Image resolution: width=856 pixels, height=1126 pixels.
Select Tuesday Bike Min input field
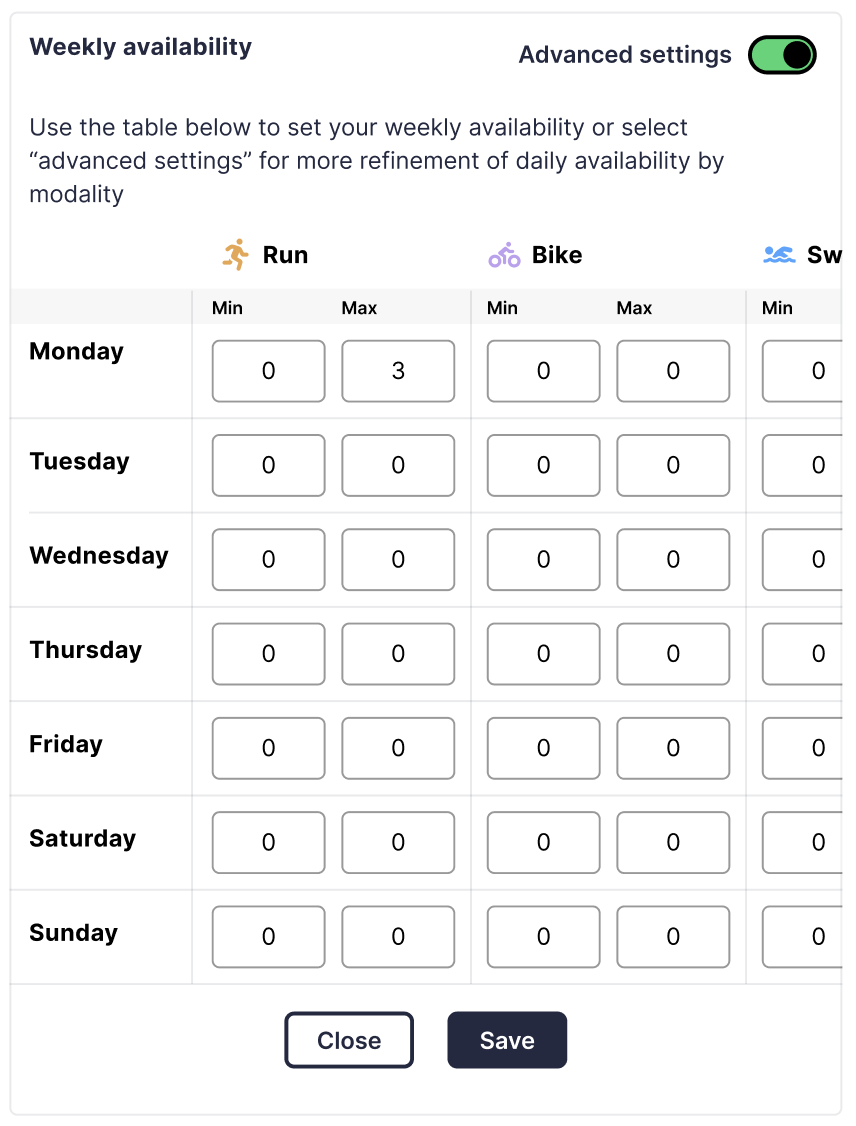coord(544,465)
